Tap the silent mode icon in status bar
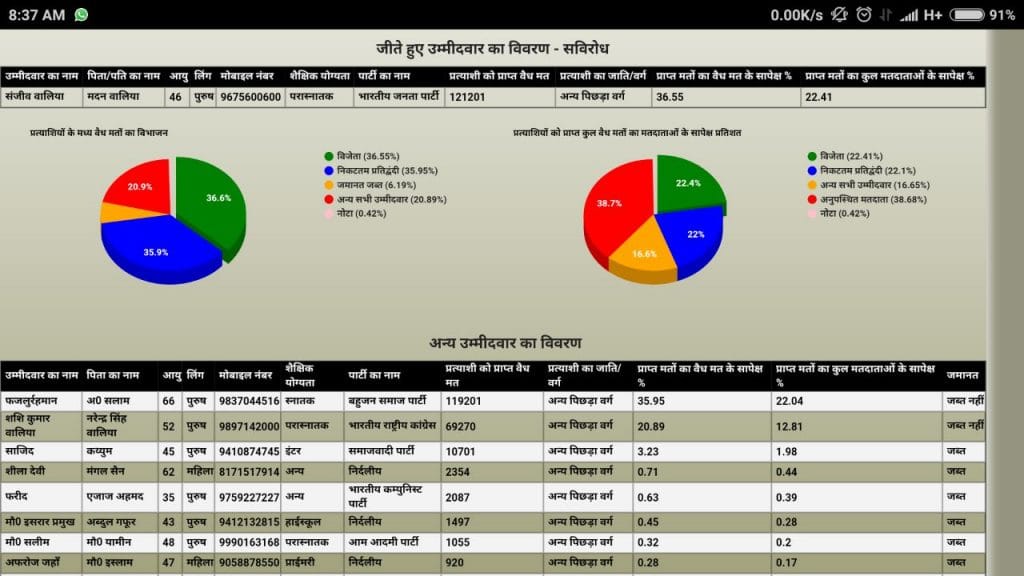Viewport: 1024px width, 576px height. [839, 15]
